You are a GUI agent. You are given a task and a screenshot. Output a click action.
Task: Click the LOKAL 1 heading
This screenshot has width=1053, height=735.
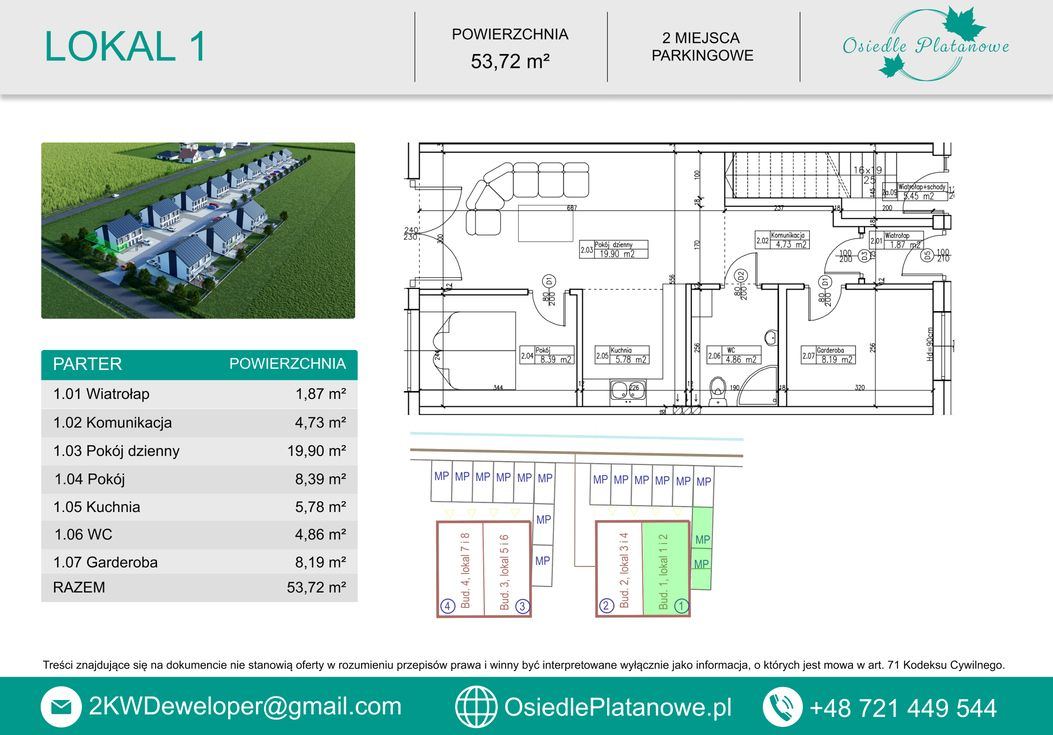(x=125, y=46)
